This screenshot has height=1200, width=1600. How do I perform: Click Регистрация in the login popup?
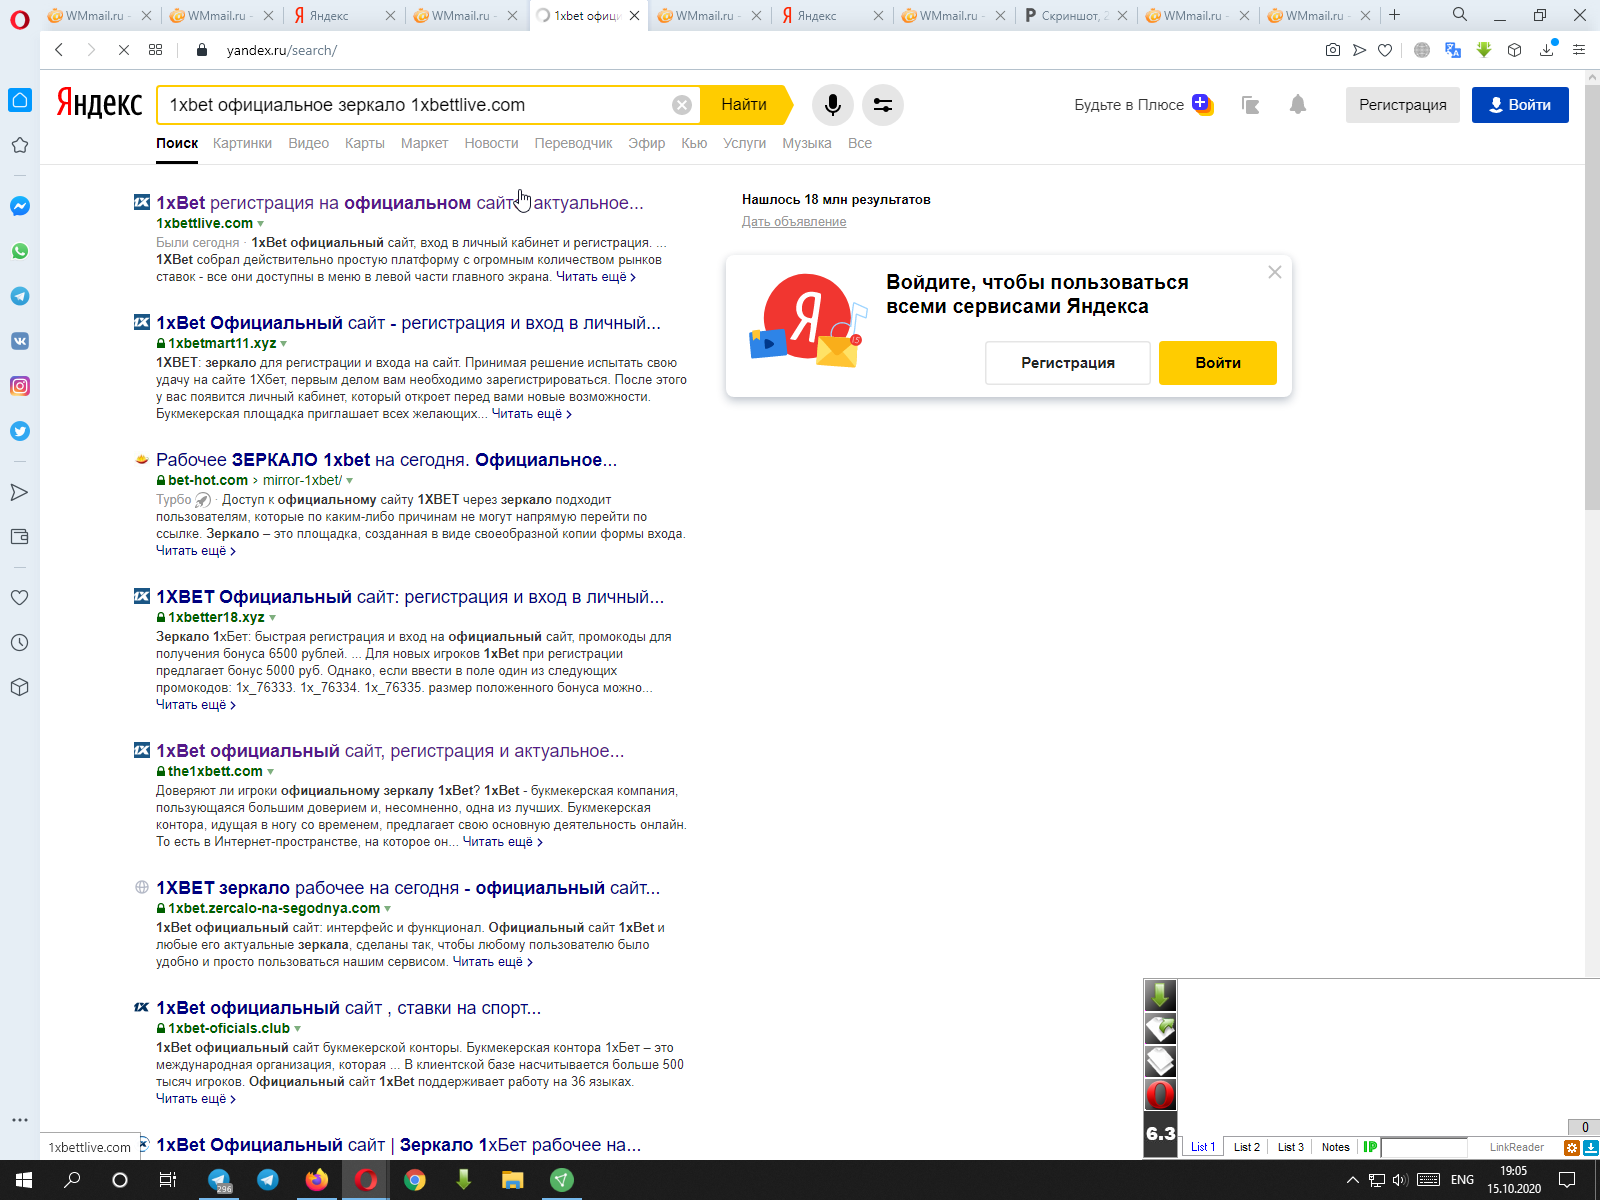click(x=1068, y=363)
